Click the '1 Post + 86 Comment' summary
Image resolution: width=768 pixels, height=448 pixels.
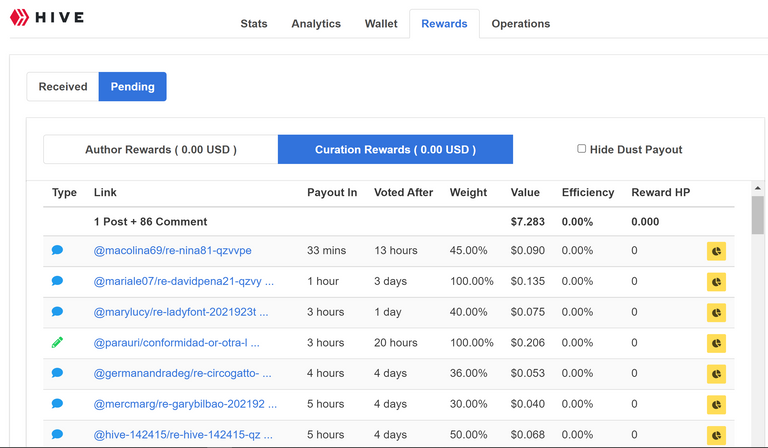tap(150, 222)
